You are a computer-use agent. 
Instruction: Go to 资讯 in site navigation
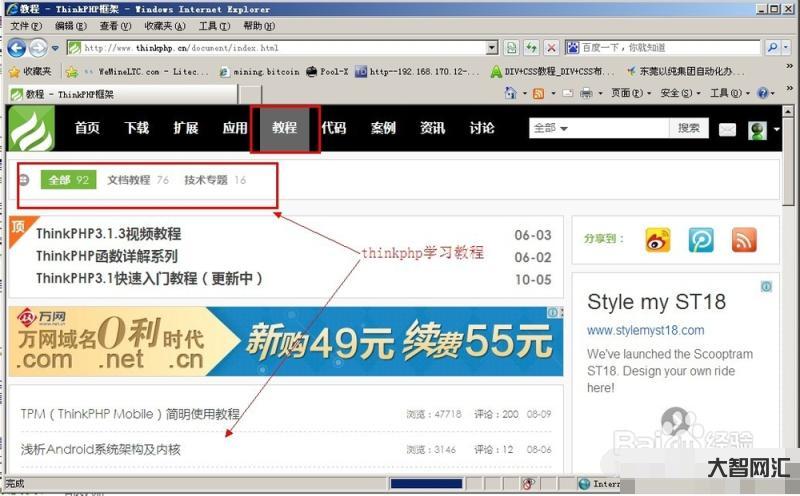coord(433,128)
